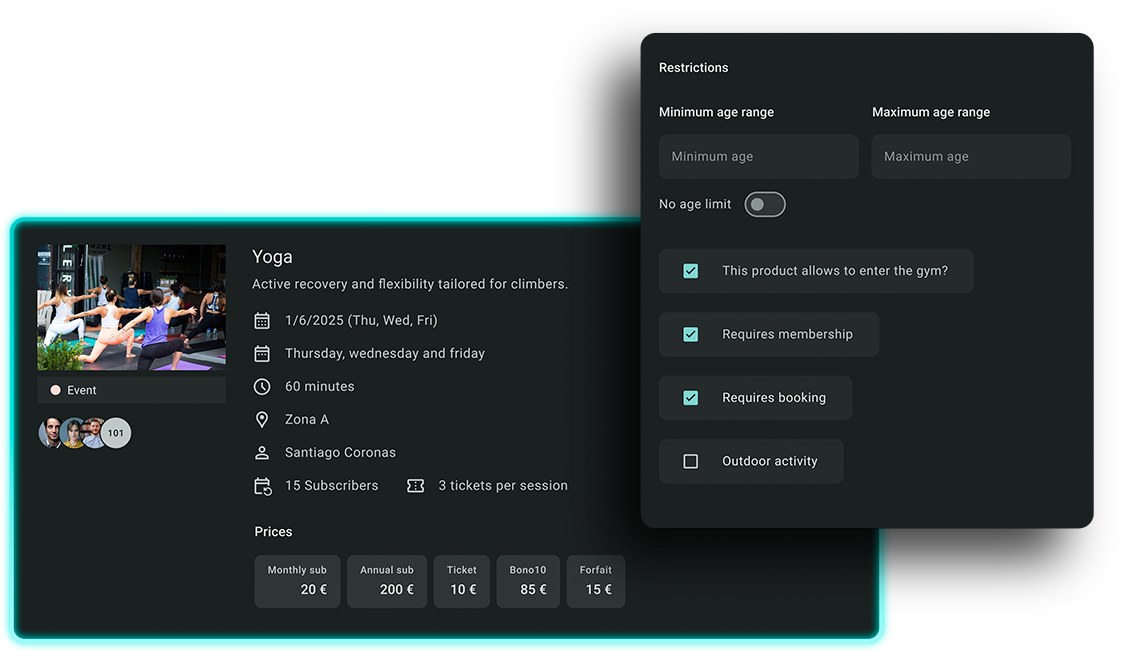Select the Monthly sub 20 € price
This screenshot has width=1127, height=652.
(x=297, y=581)
